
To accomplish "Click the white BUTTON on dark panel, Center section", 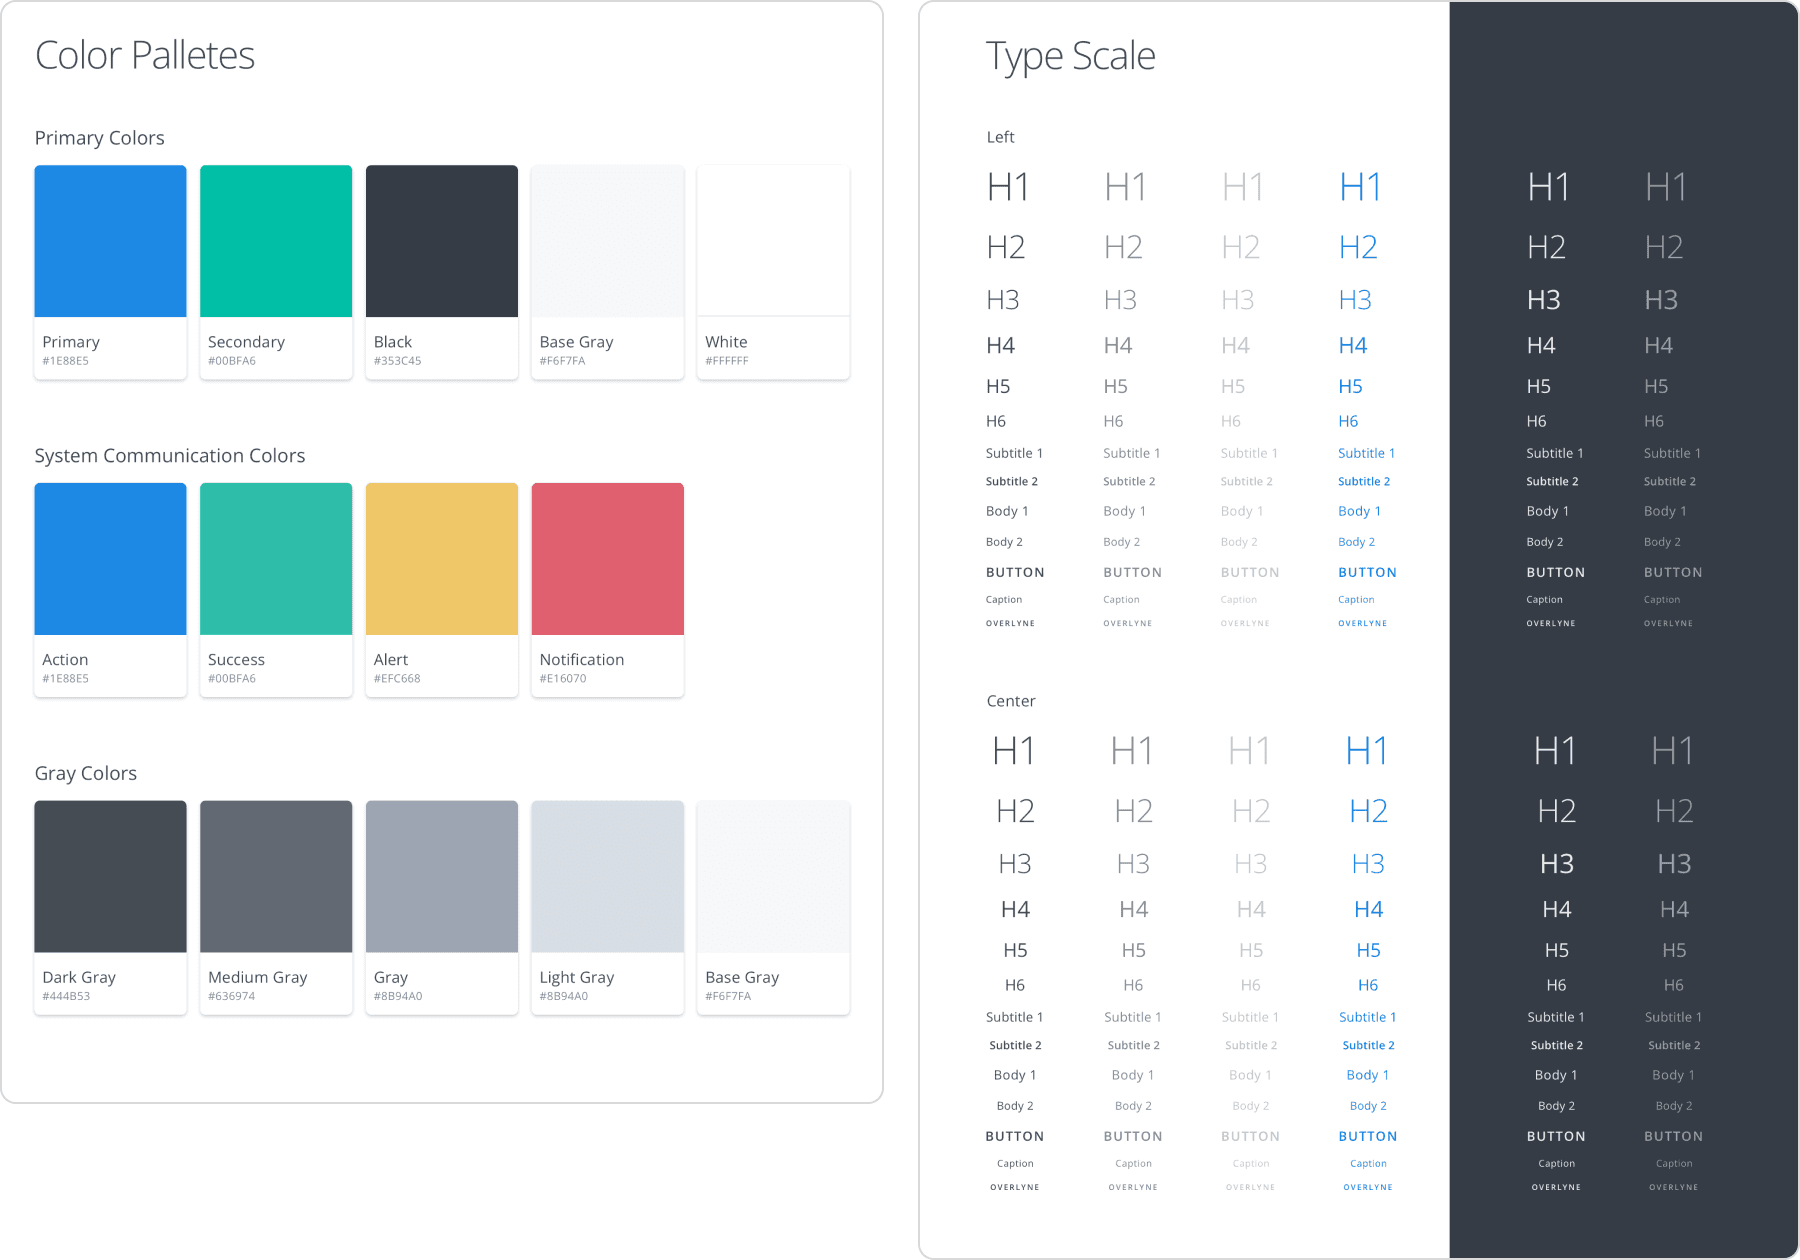I will point(1556,1136).
